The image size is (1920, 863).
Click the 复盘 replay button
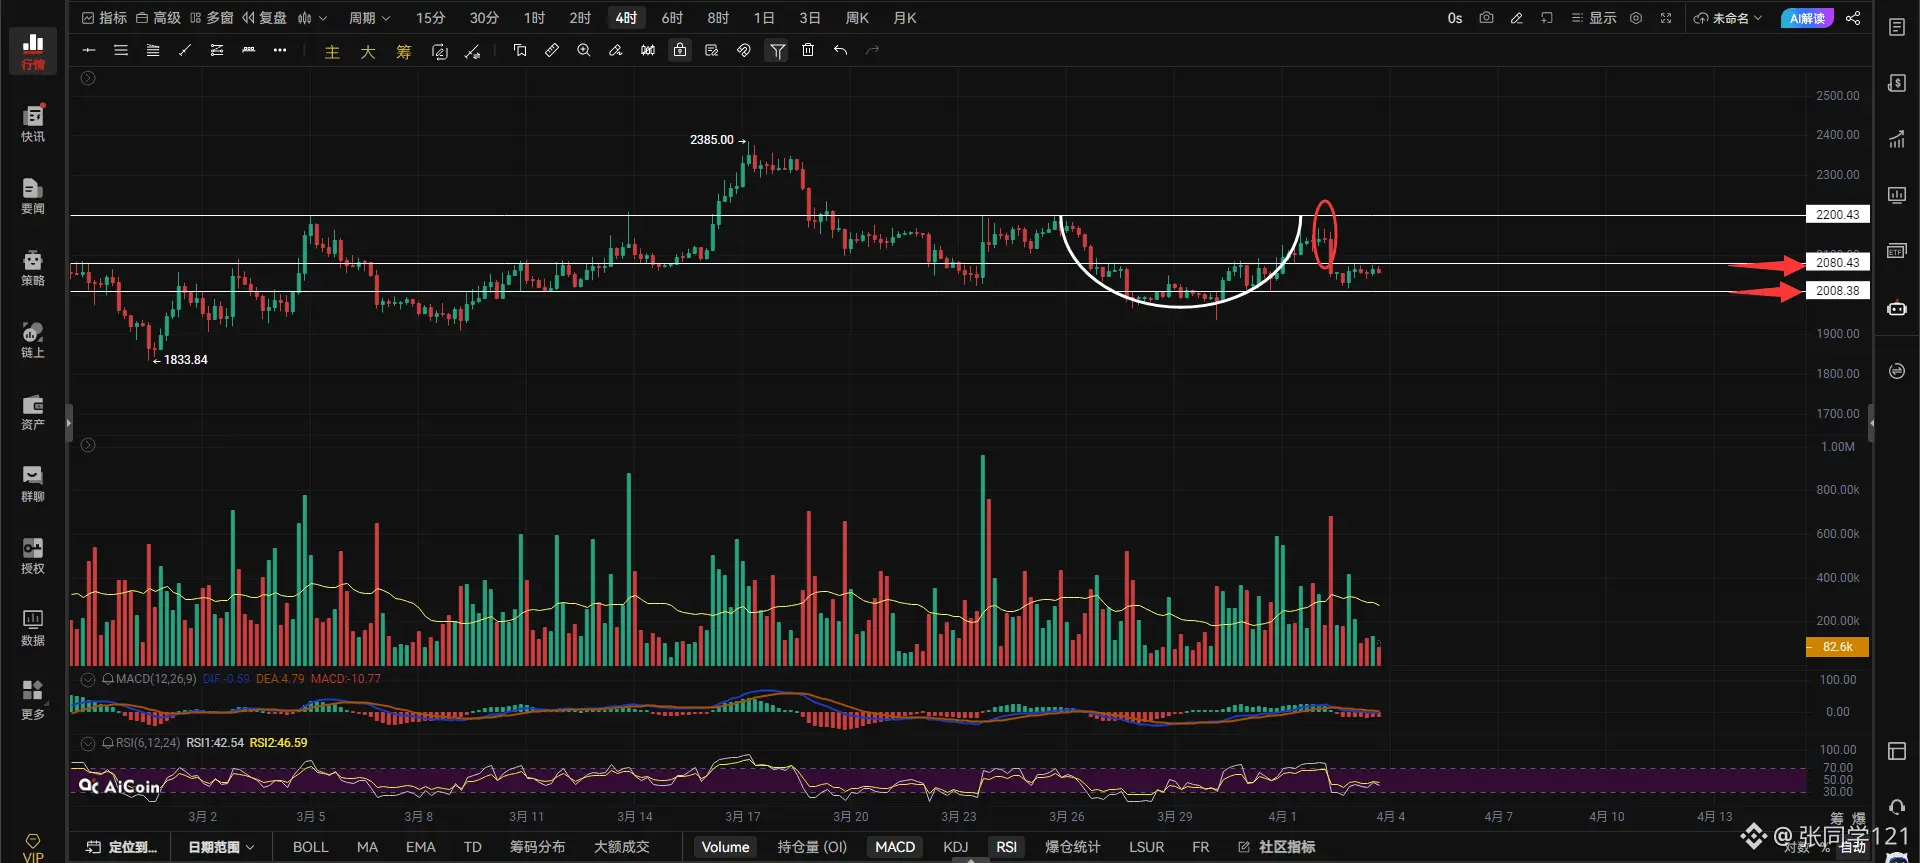(x=264, y=18)
